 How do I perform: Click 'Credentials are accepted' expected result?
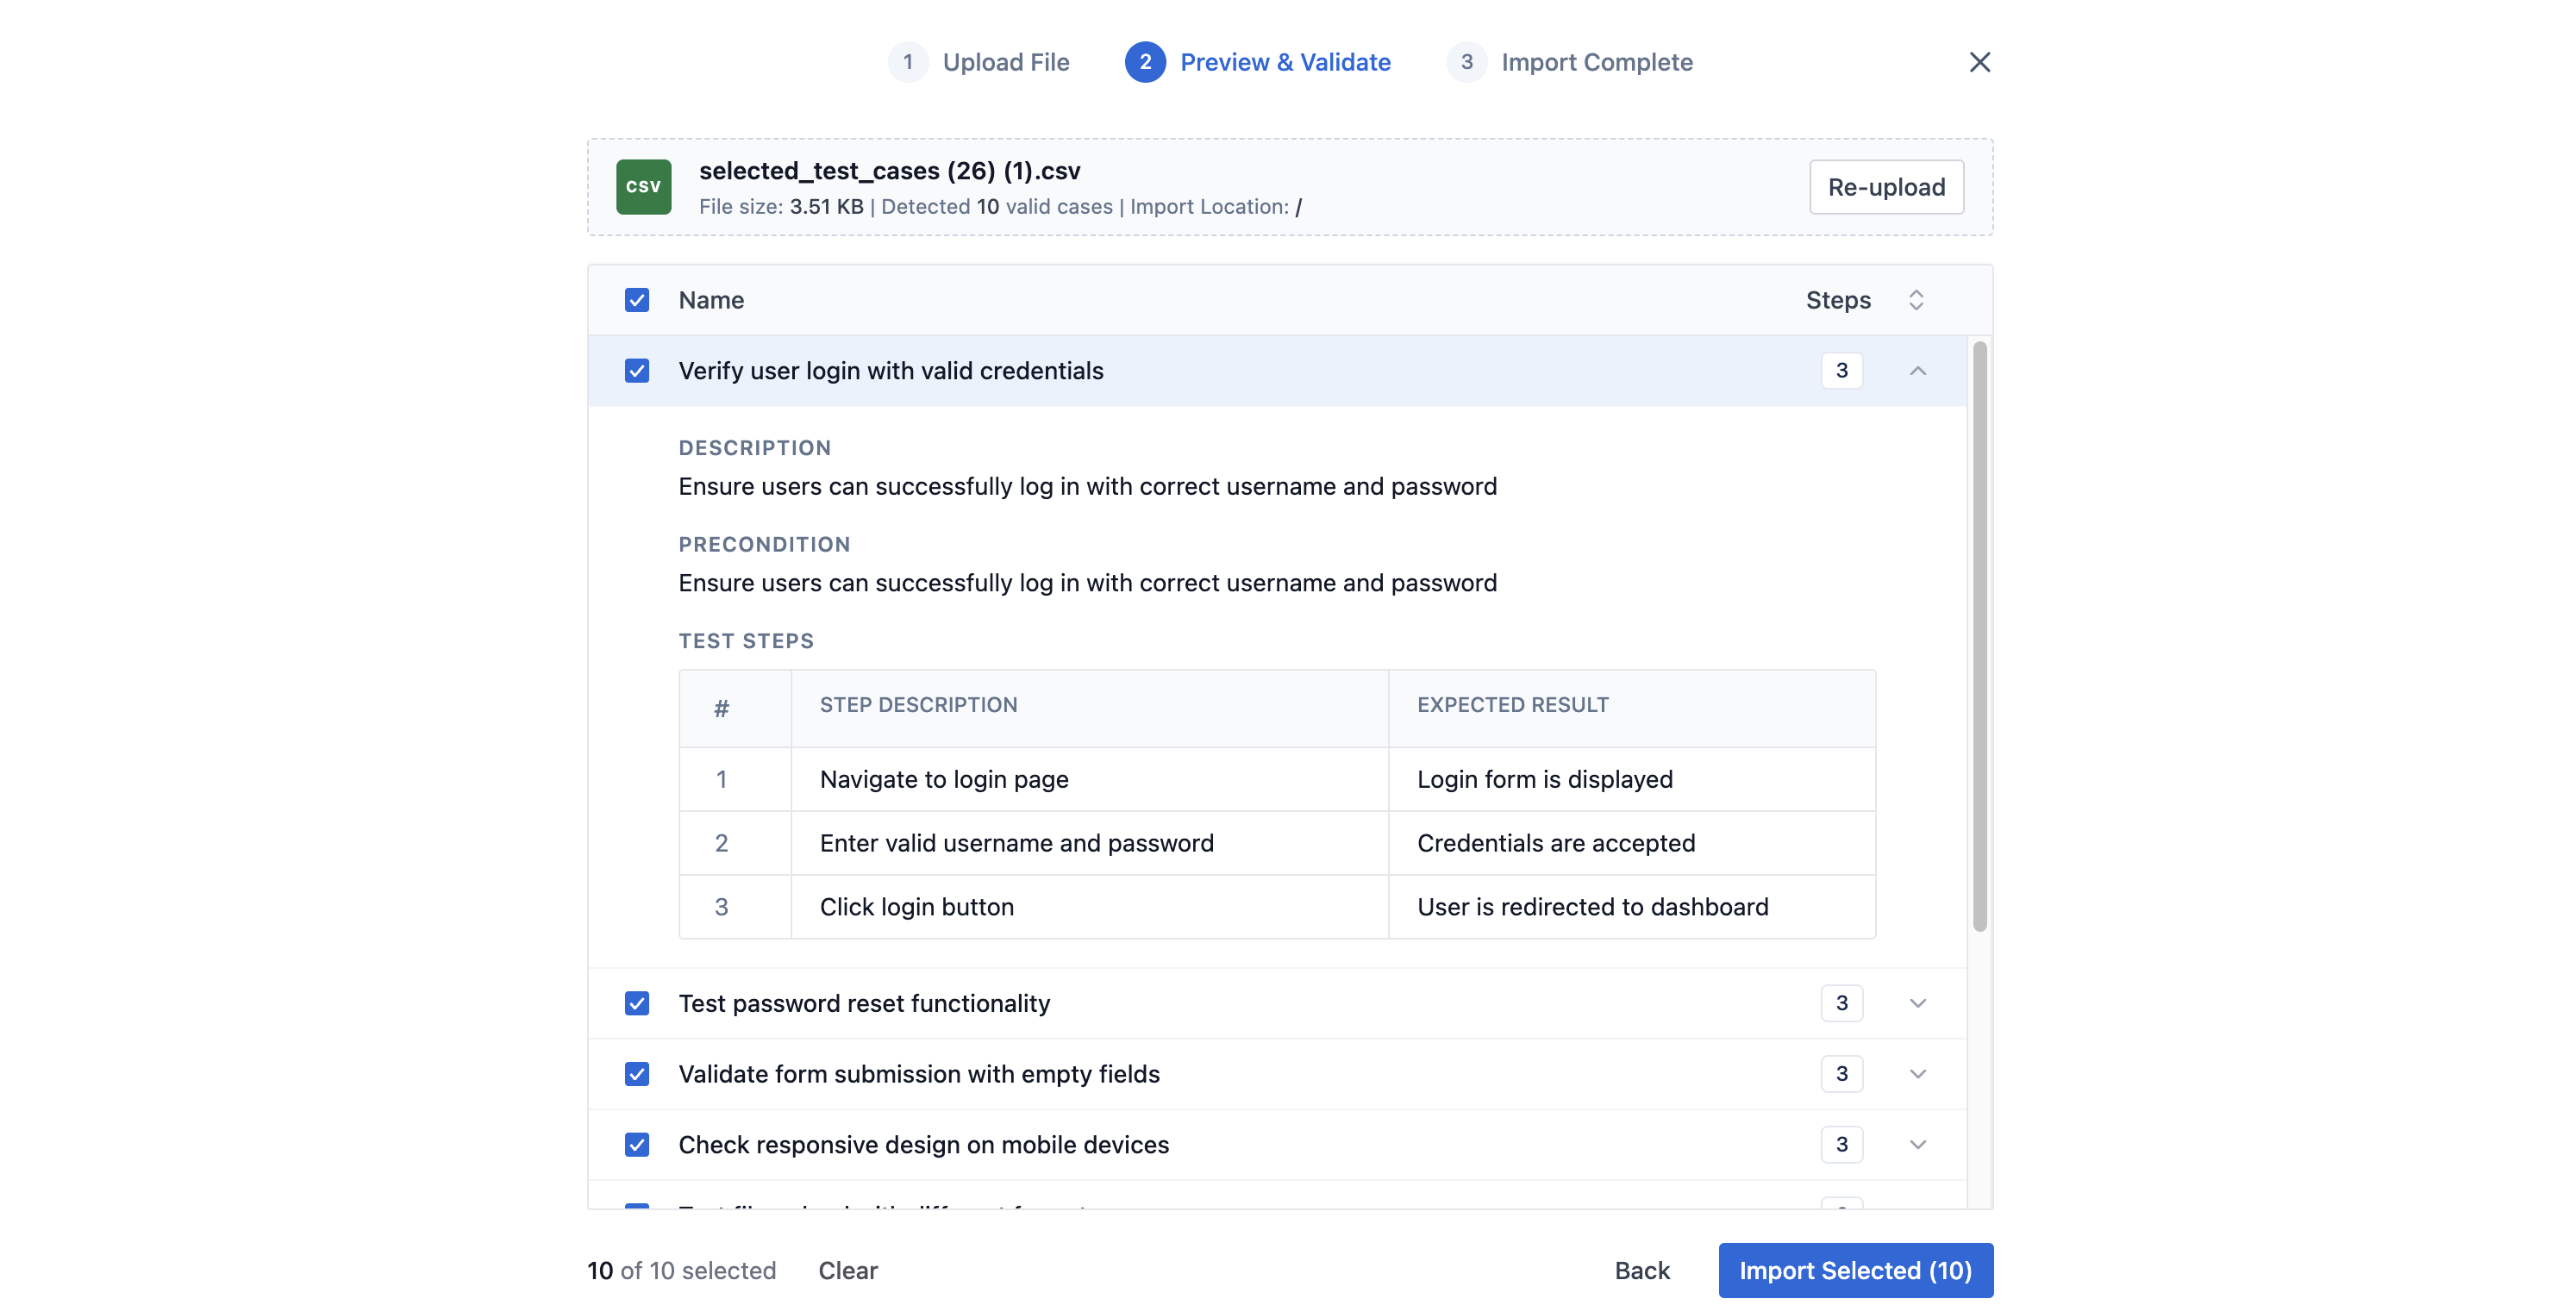click(1631, 843)
